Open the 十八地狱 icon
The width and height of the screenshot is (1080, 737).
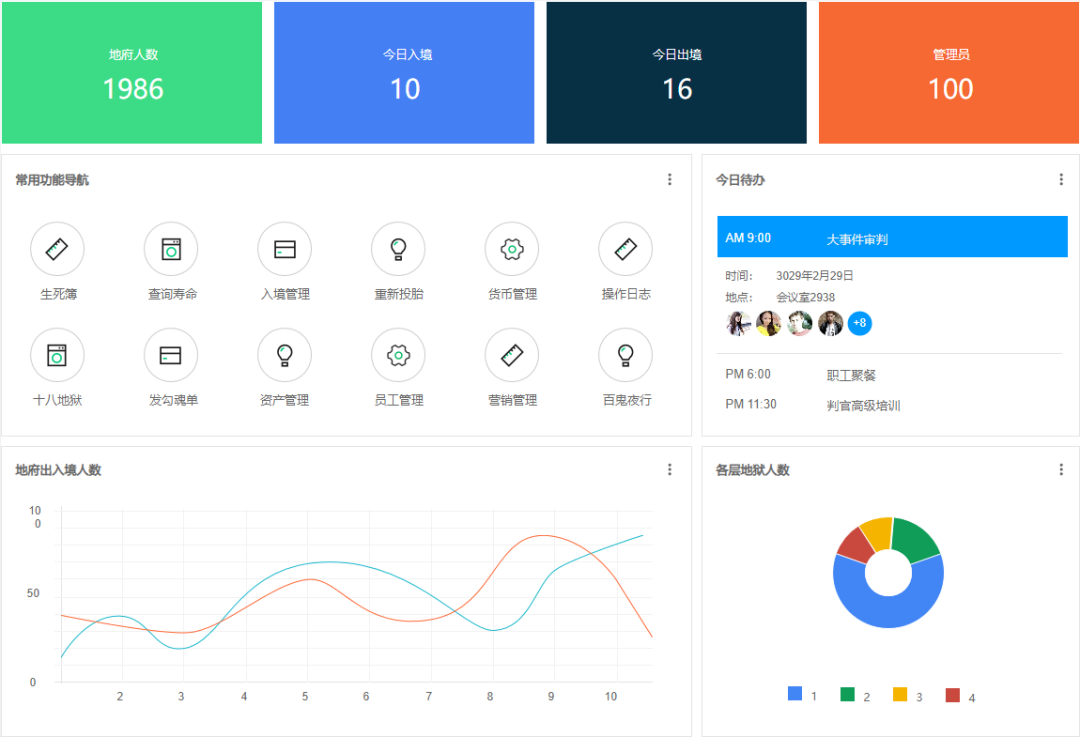[57, 355]
